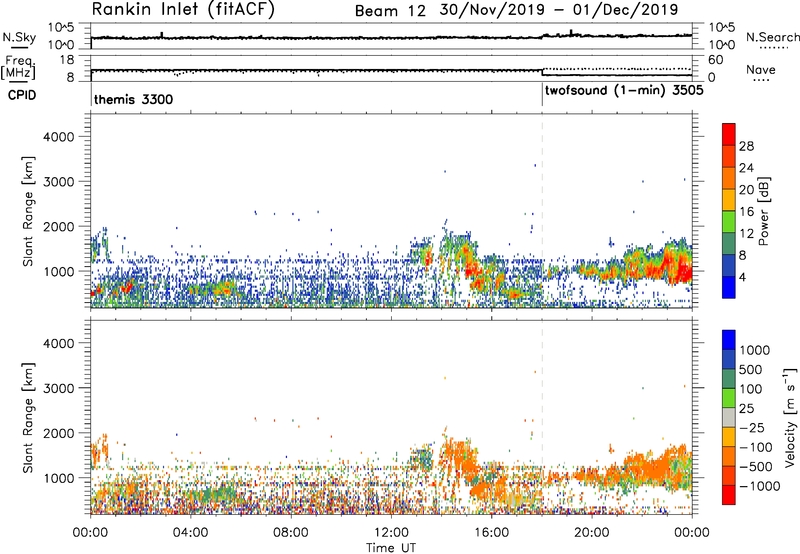Click the '60' Nave axis tick
This screenshot has height=554, width=800.
[716, 60]
